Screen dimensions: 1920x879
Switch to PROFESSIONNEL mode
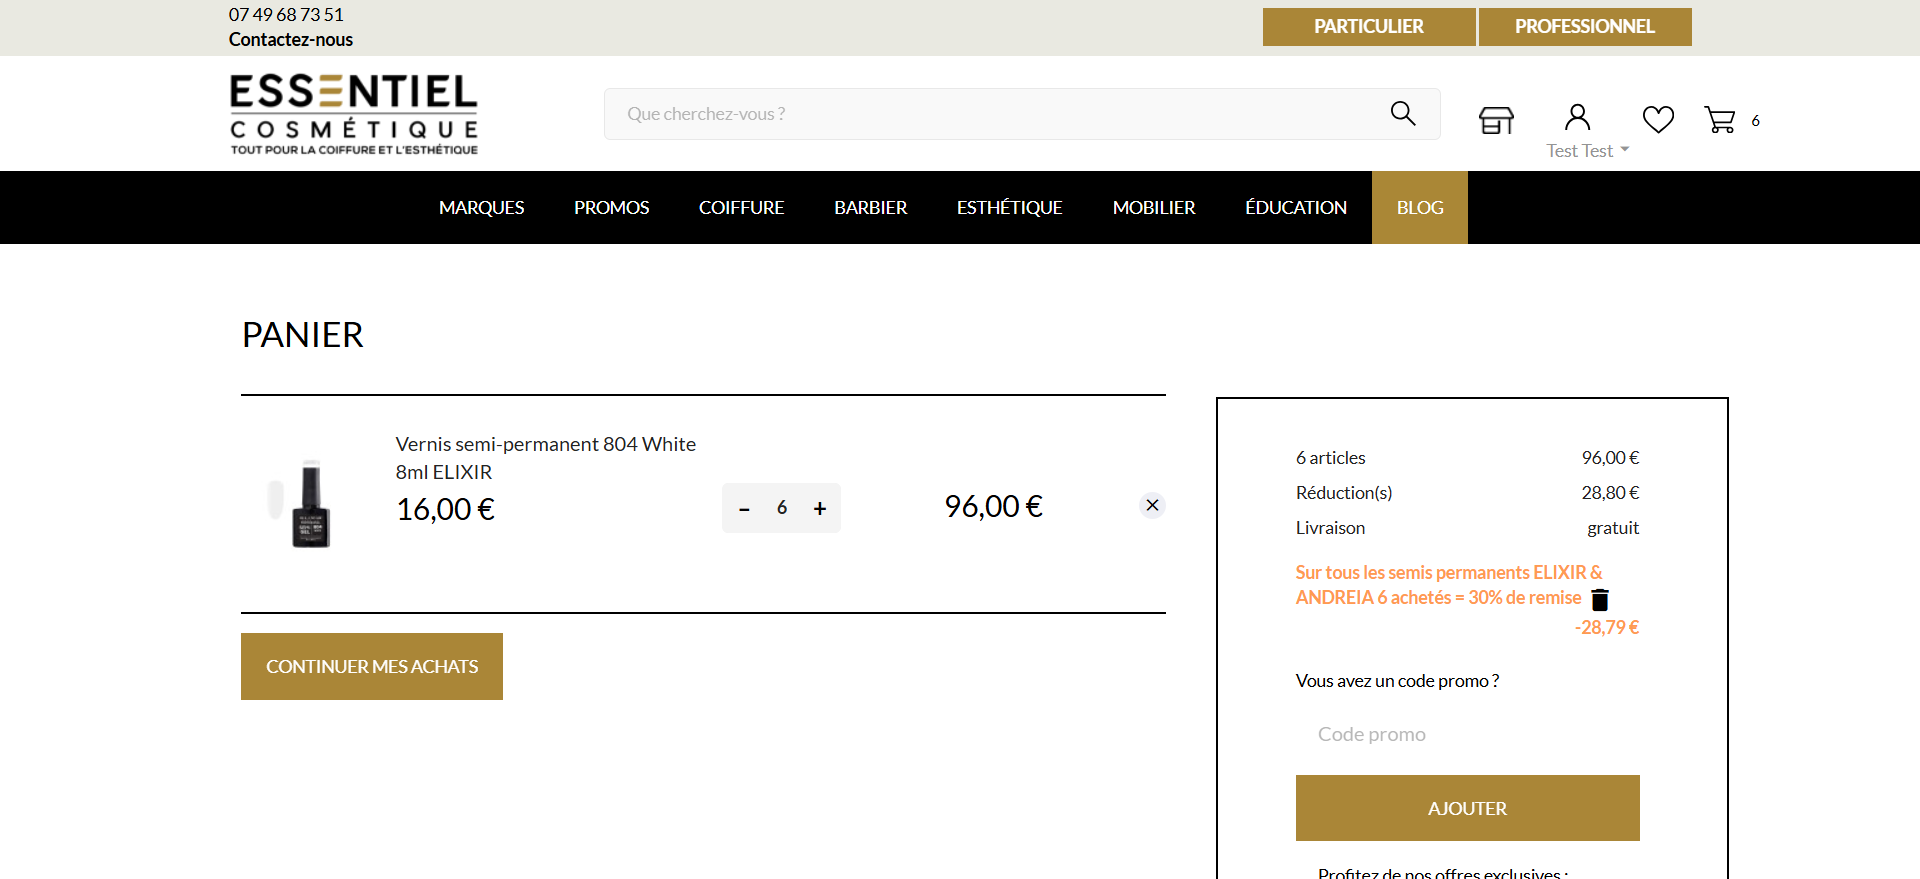click(x=1585, y=27)
